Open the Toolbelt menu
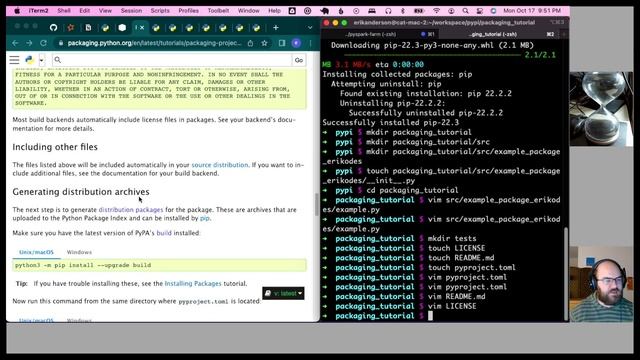The height and width of the screenshot is (360, 640). pyautogui.click(x=218, y=11)
